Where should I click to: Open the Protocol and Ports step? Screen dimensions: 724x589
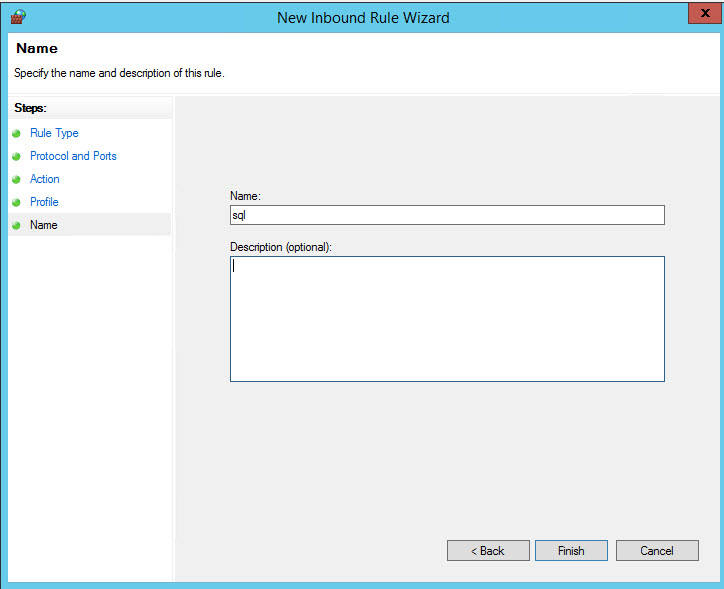click(73, 156)
